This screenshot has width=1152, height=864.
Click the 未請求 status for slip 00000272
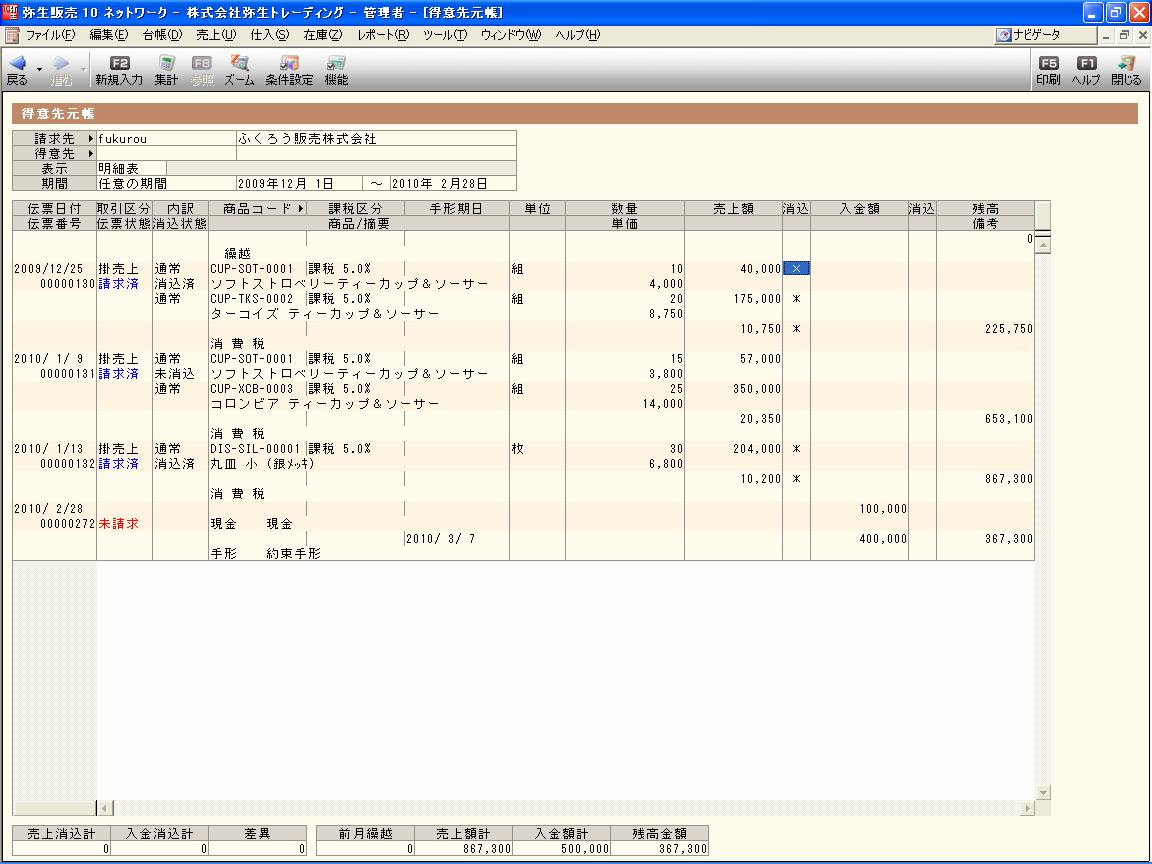point(118,524)
